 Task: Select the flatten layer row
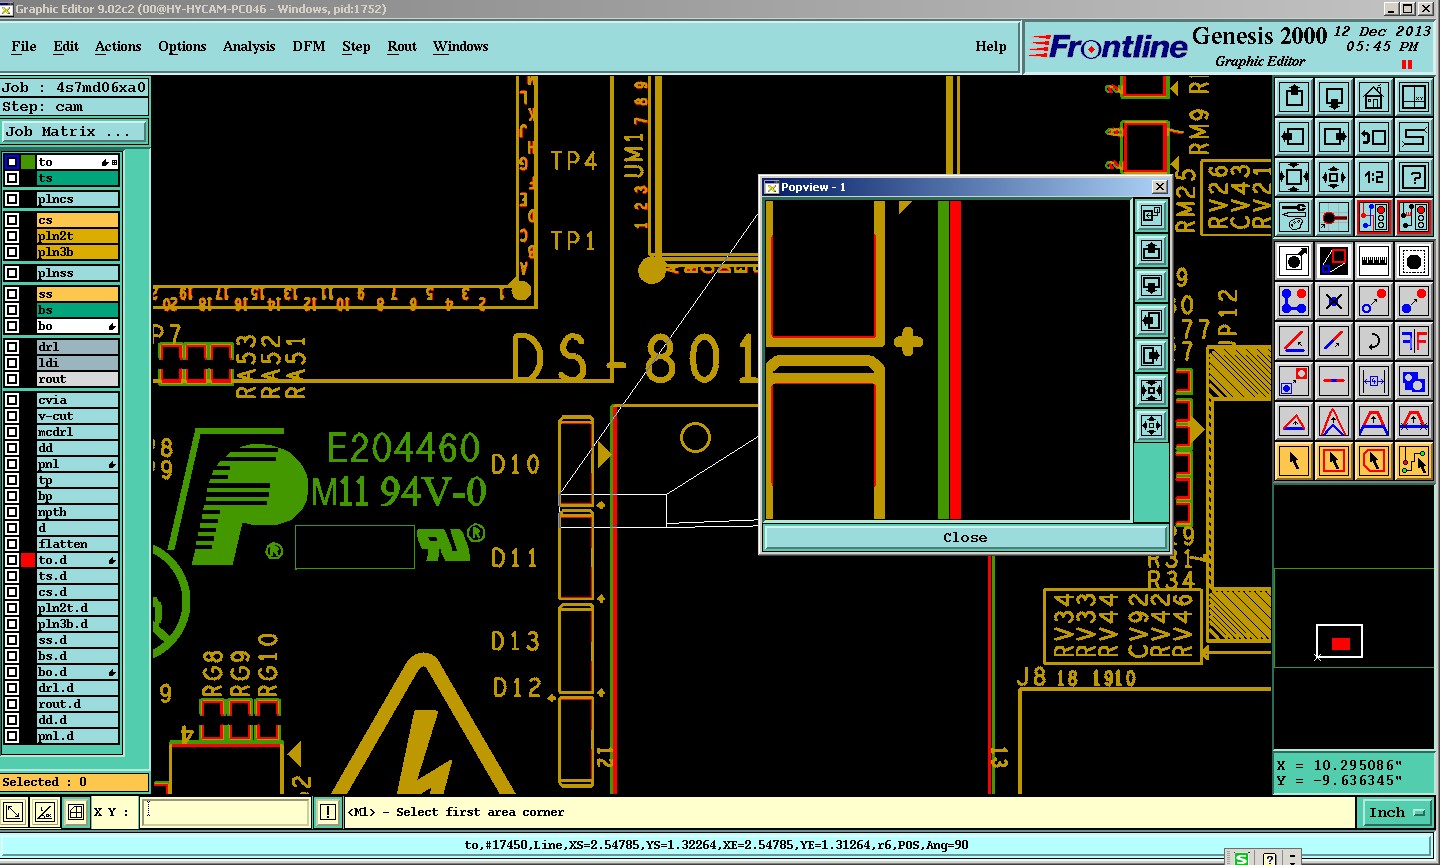pos(77,544)
